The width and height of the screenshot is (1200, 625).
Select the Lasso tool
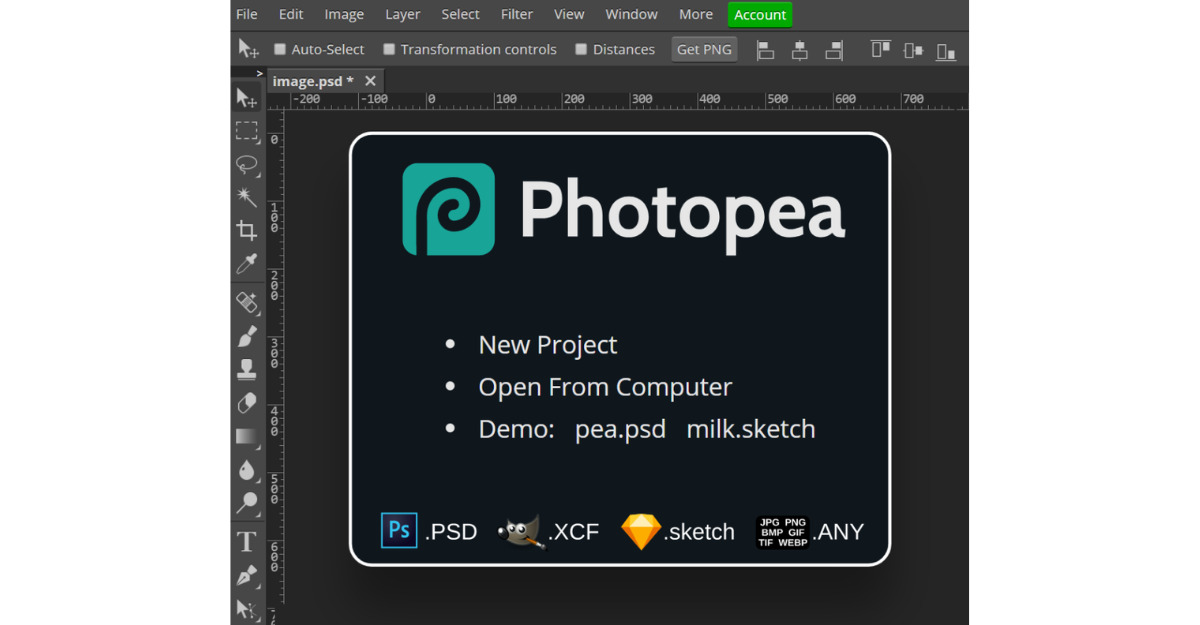(x=247, y=165)
